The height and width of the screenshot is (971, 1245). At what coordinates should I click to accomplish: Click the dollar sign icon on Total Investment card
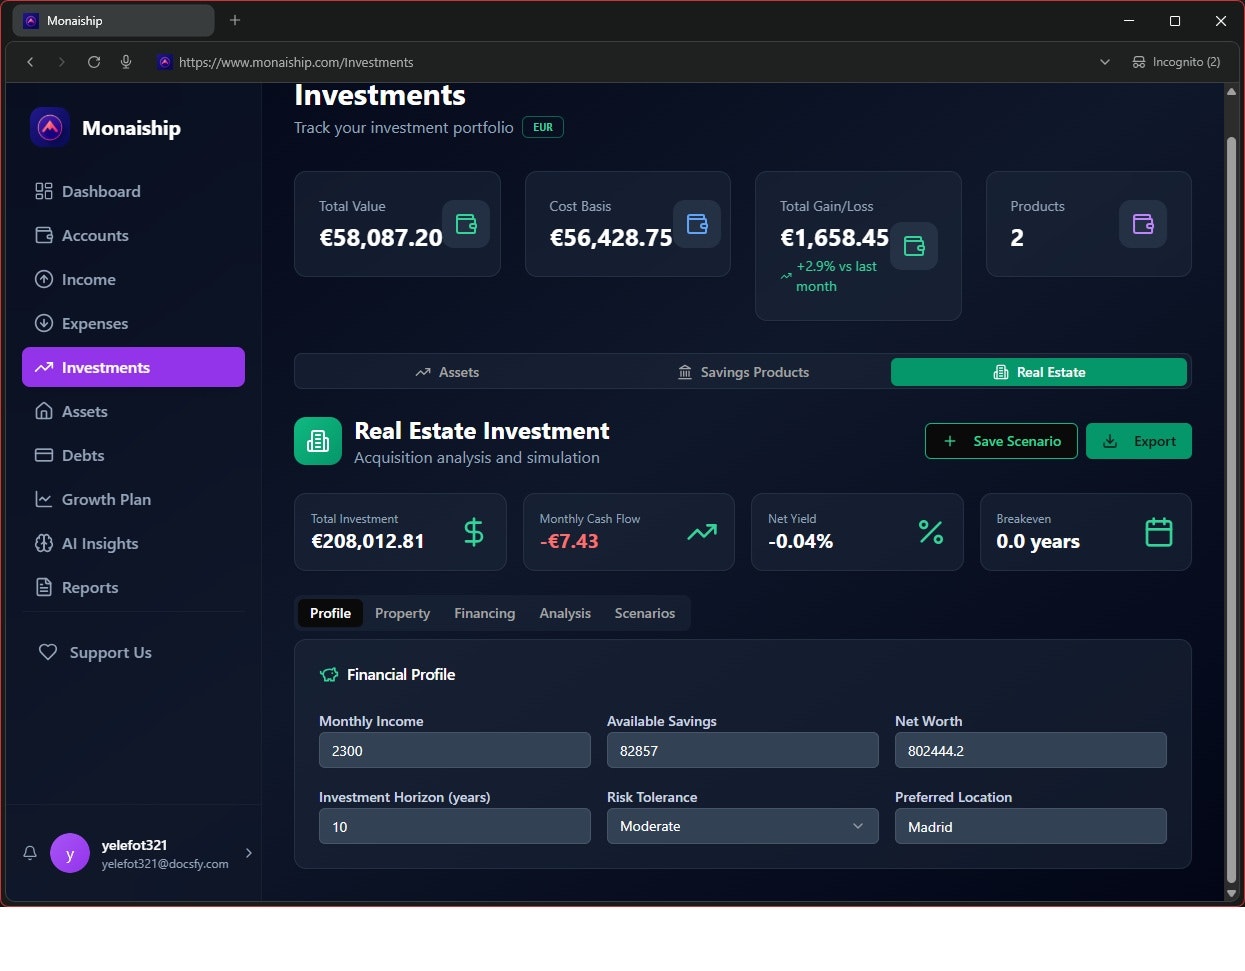tap(474, 532)
